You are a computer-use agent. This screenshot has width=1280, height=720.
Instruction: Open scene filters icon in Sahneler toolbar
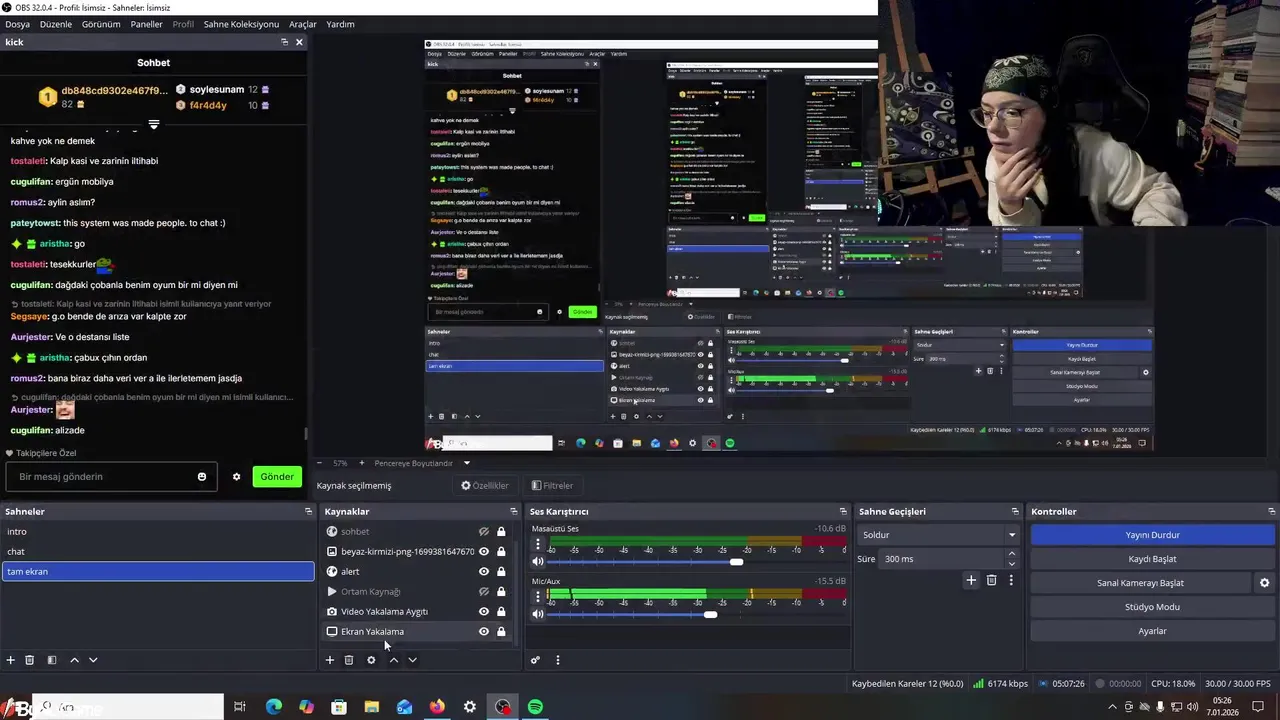(x=52, y=660)
